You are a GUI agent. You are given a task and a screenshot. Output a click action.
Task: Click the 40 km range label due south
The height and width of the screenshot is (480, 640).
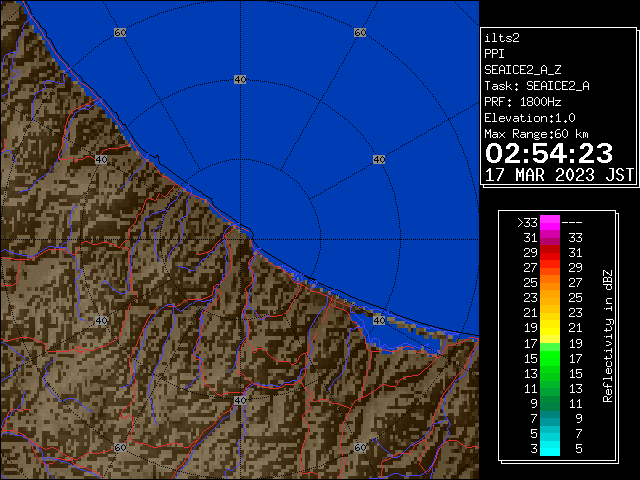pos(240,400)
